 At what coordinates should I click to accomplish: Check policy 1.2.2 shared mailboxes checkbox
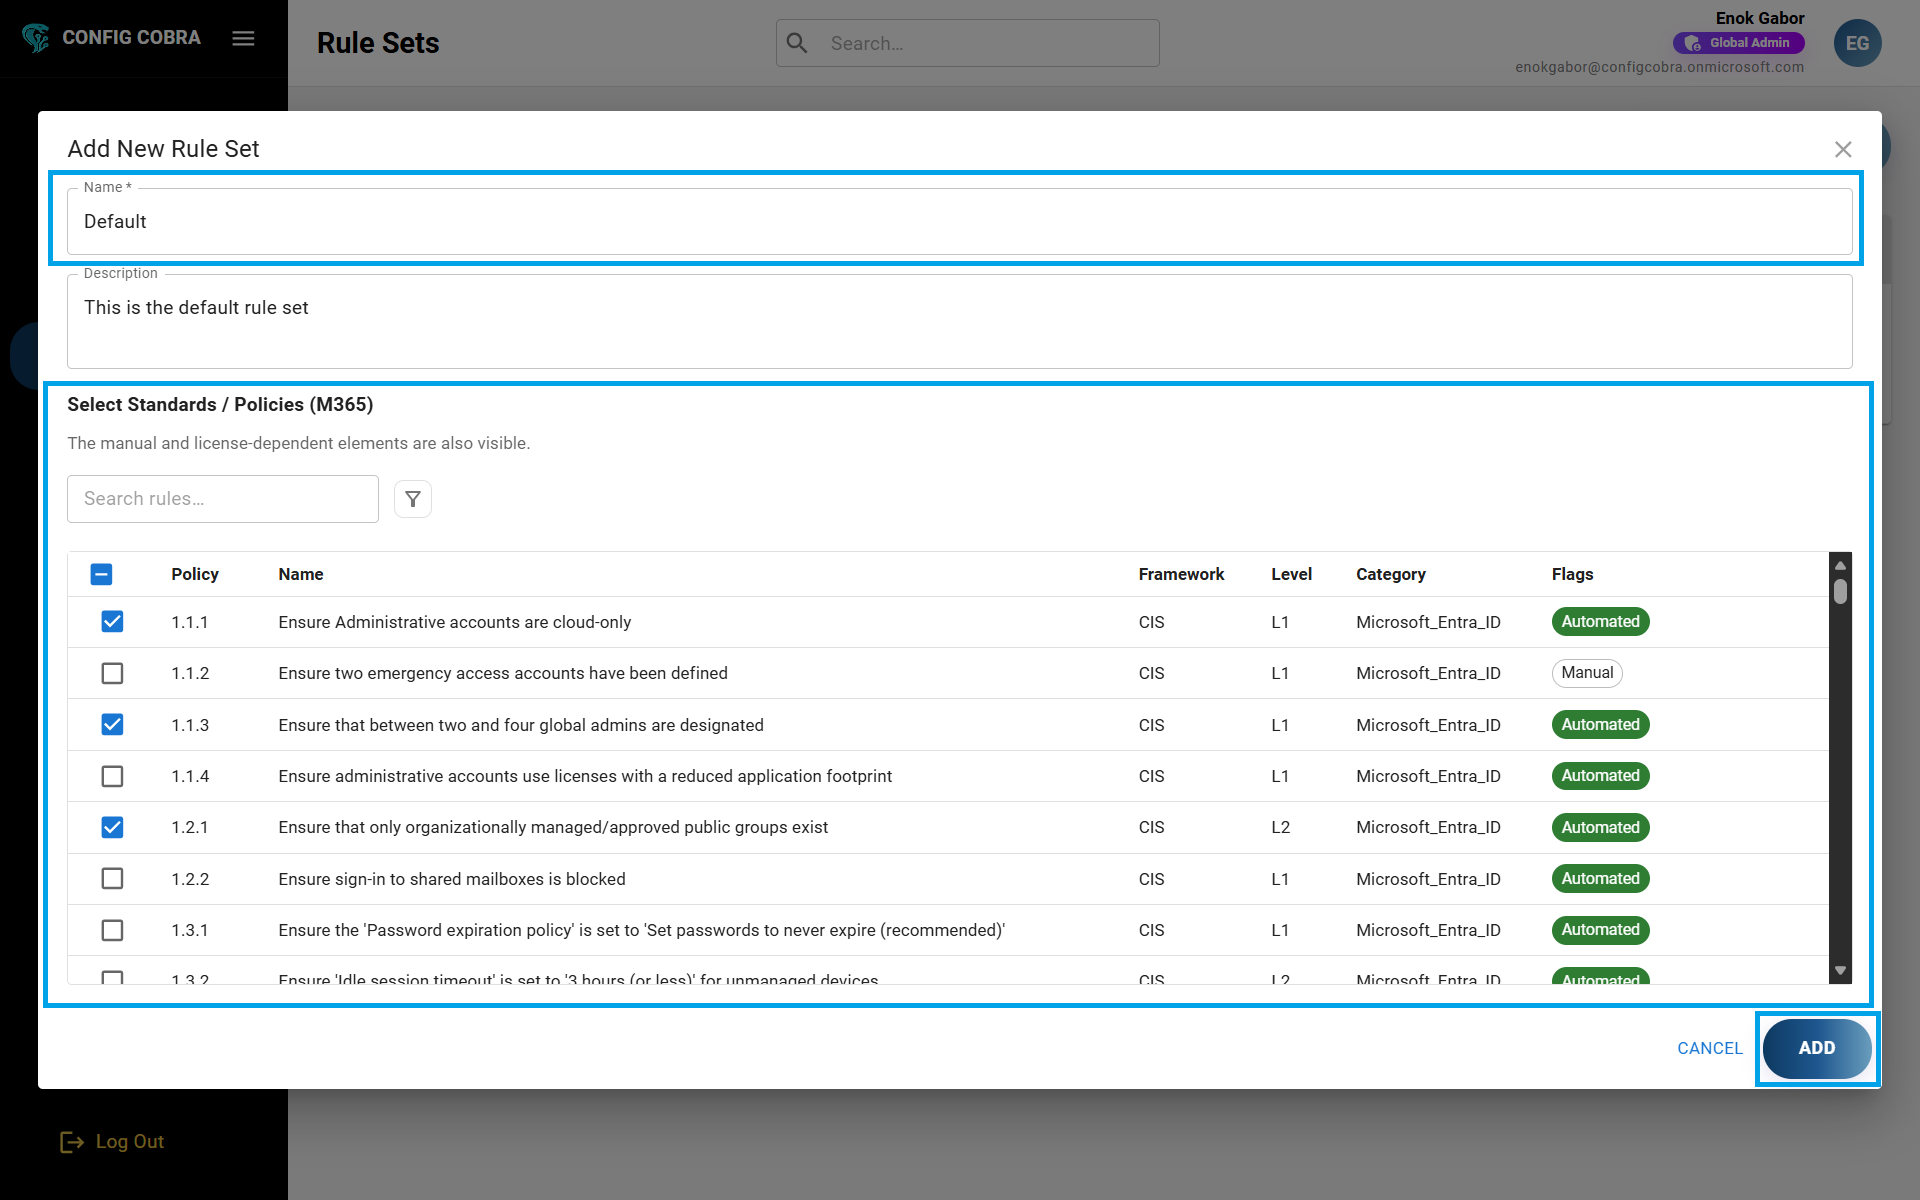coord(112,879)
